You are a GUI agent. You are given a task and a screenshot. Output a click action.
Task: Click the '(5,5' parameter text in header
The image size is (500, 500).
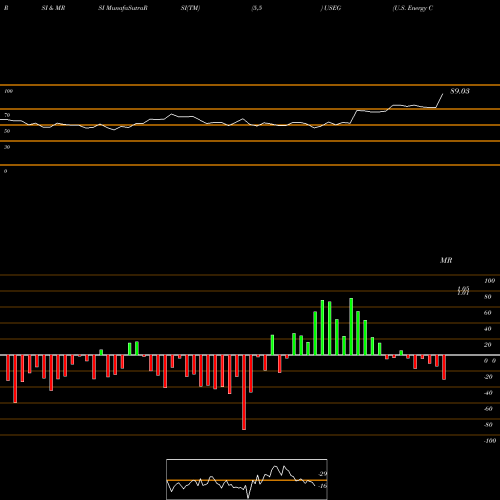(x=257, y=8)
